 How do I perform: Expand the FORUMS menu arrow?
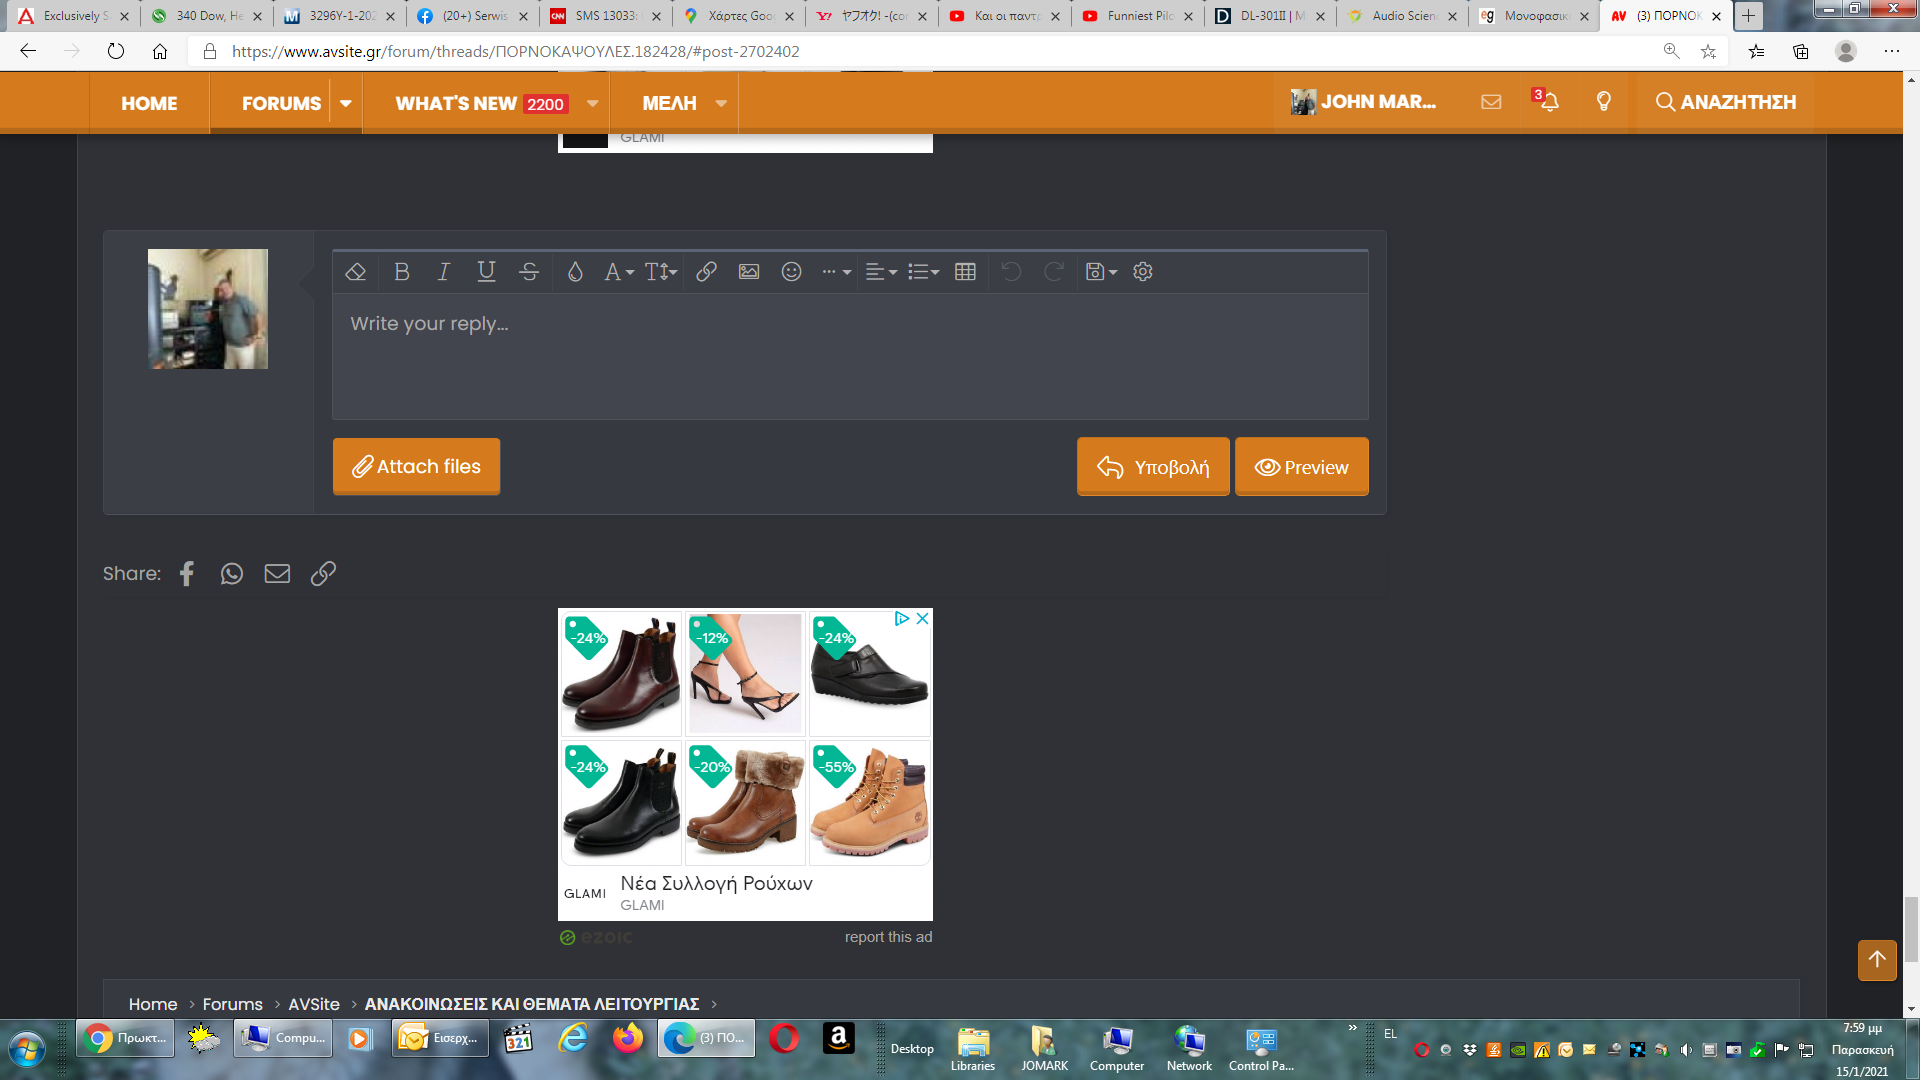346,103
